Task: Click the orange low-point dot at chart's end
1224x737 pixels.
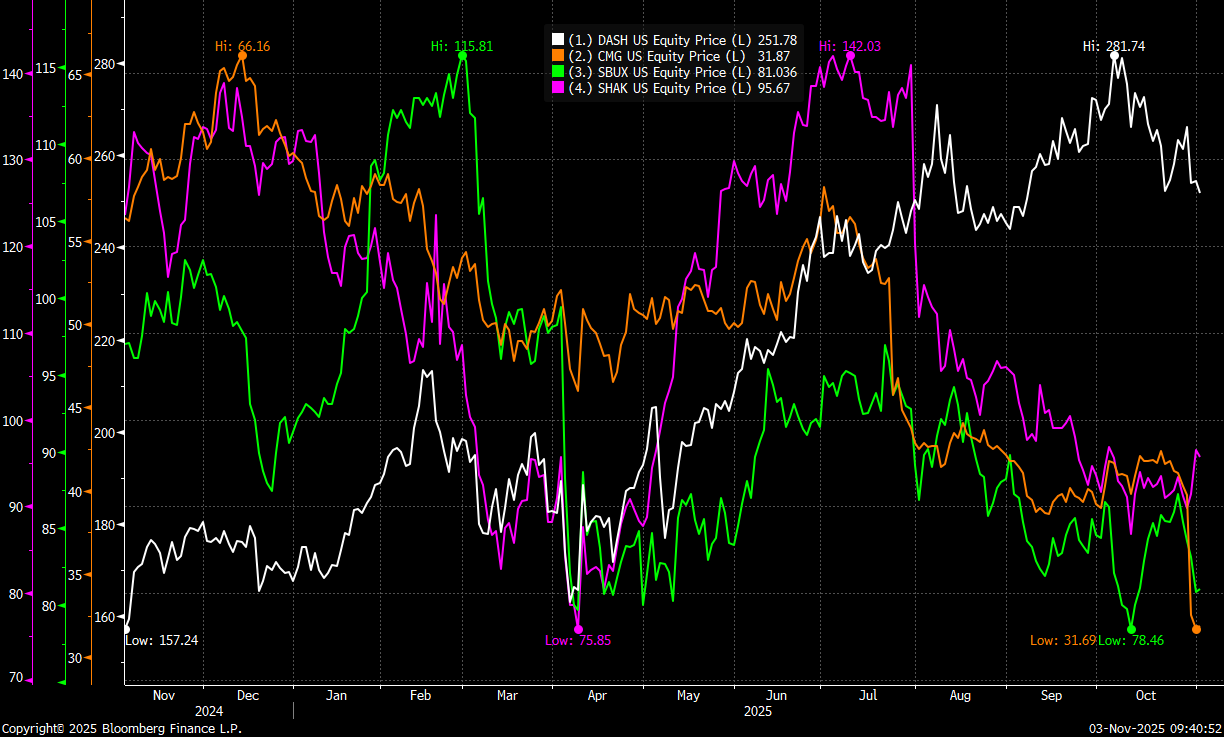Action: [1196, 629]
